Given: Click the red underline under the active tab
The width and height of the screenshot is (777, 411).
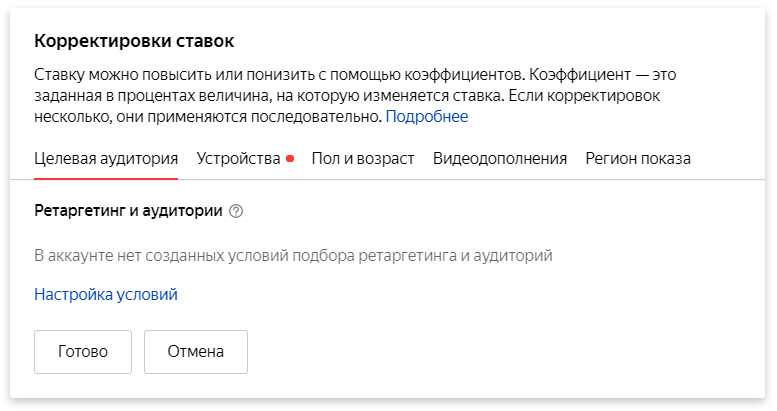Looking at the screenshot, I should [106, 178].
